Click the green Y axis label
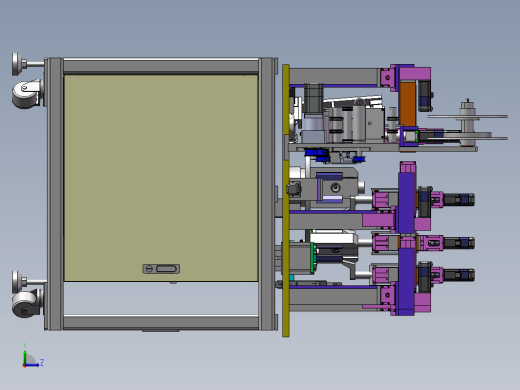Image resolution: width=520 pixels, height=390 pixels. [x=25, y=345]
